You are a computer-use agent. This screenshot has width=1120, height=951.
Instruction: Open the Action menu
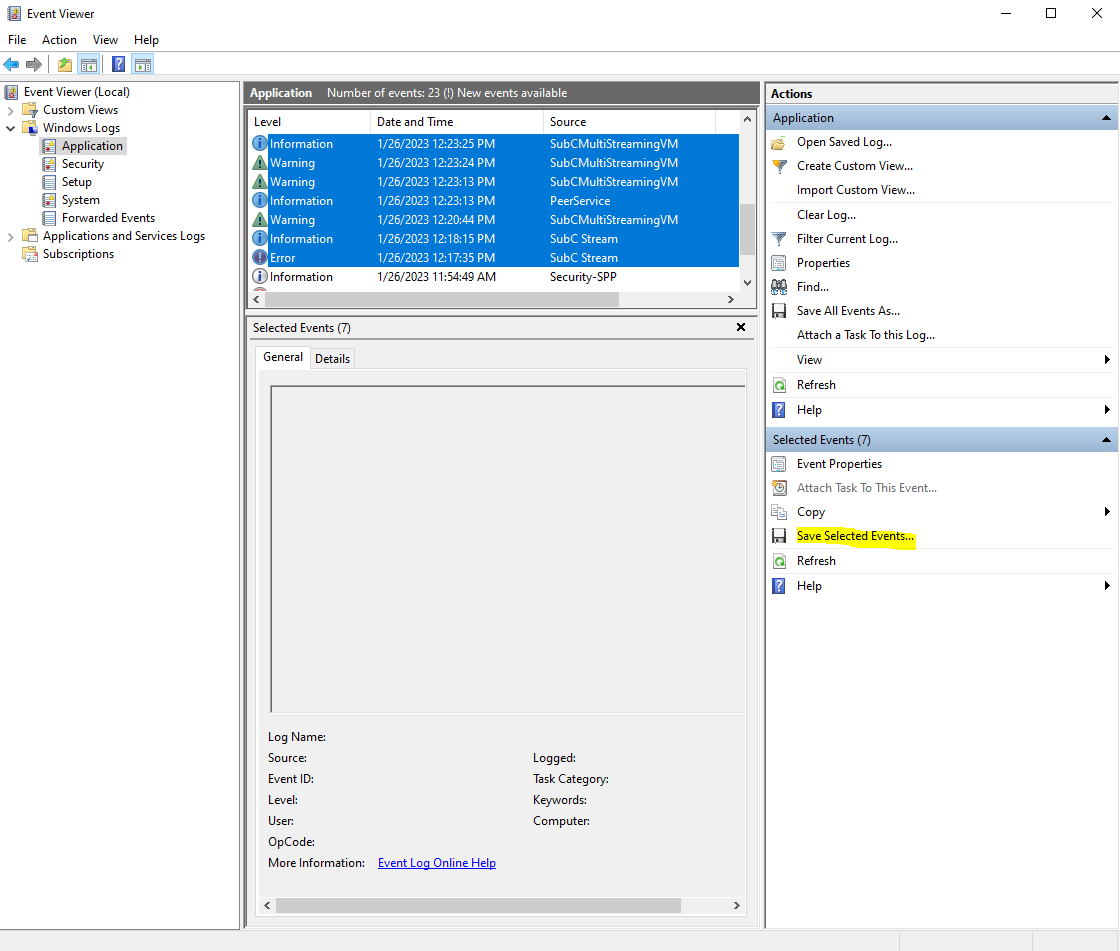(59, 40)
